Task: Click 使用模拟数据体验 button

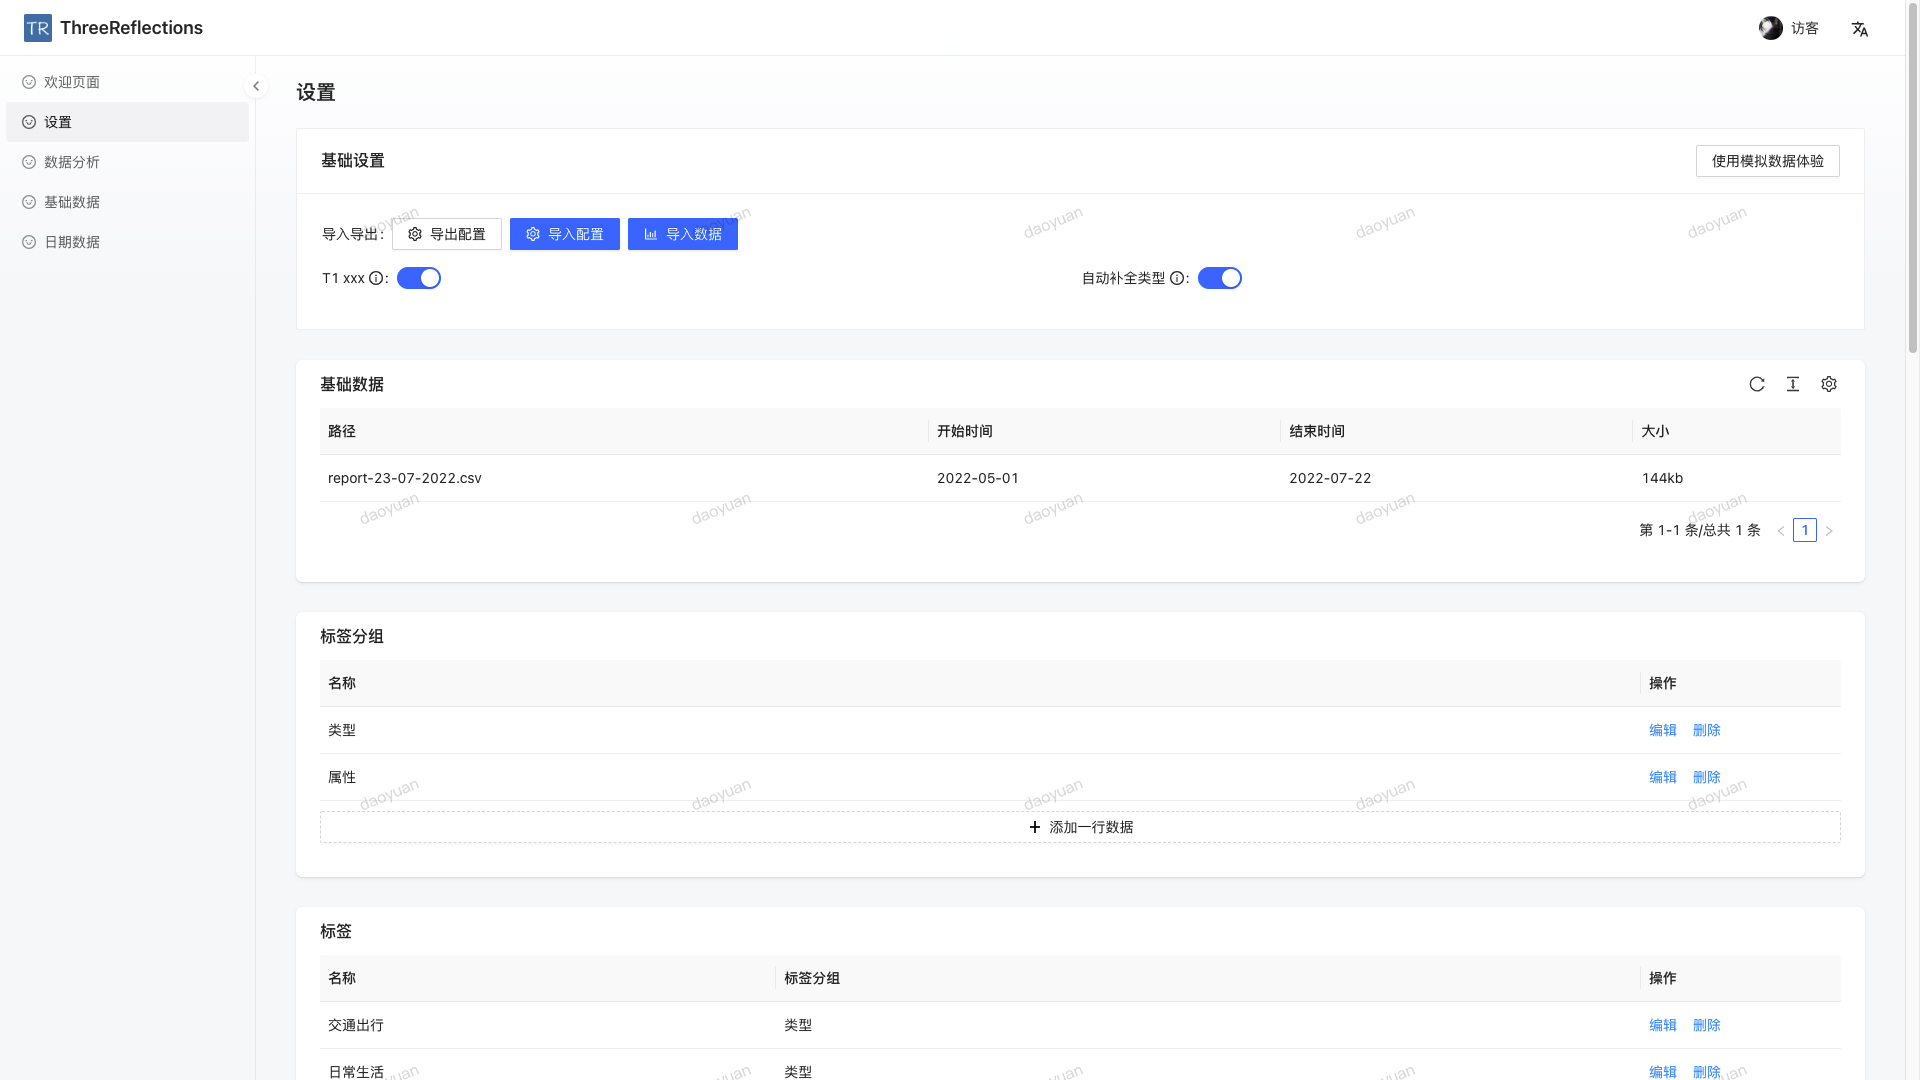Action: [x=1767, y=161]
